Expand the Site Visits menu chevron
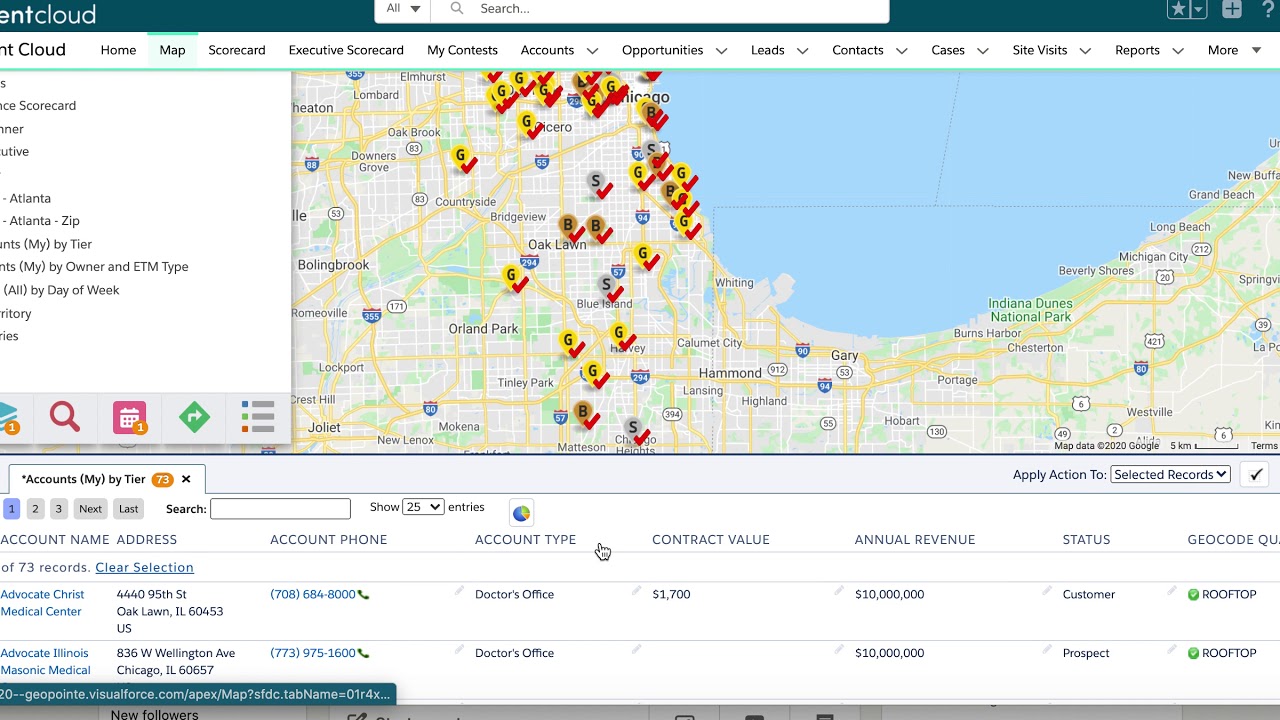Viewport: 1280px width, 720px height. coord(1085,51)
